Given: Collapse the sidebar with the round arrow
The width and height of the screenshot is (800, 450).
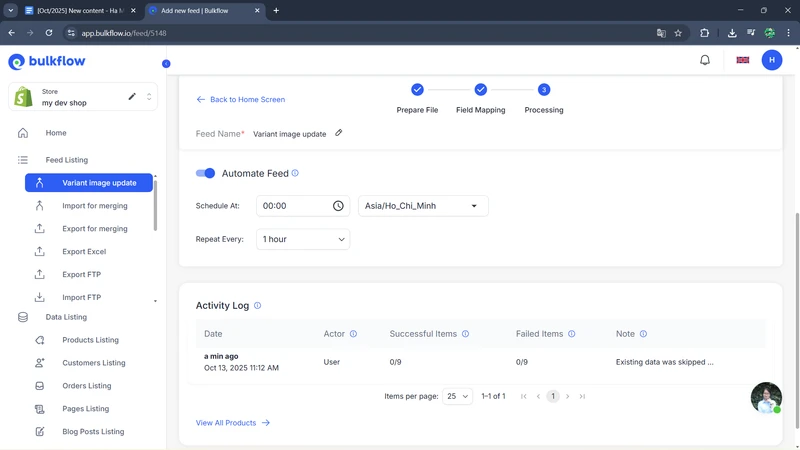Looking at the screenshot, I should (x=166, y=64).
